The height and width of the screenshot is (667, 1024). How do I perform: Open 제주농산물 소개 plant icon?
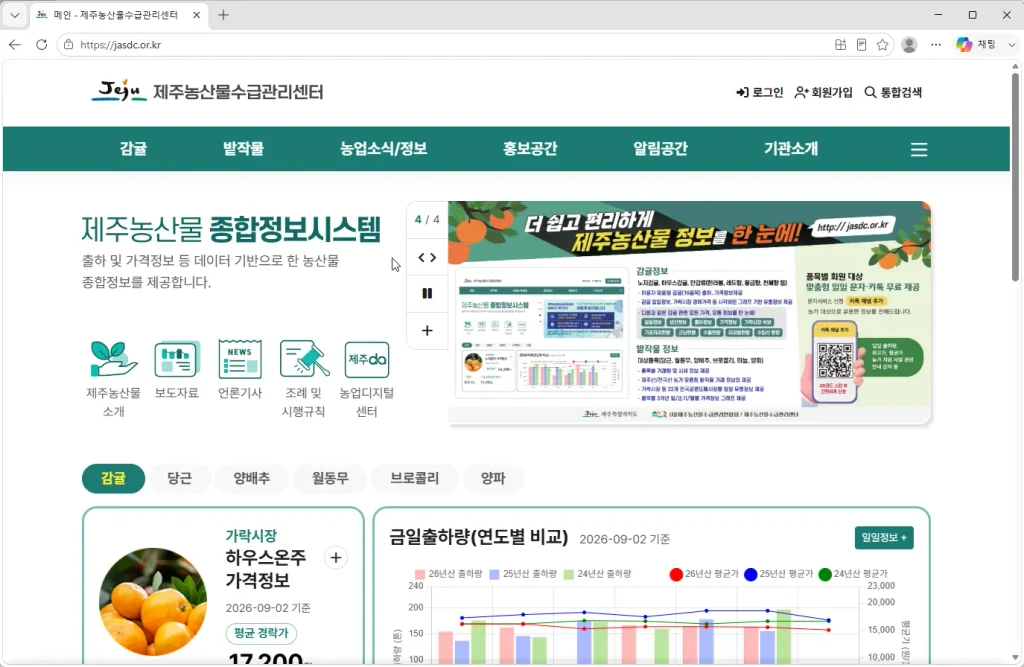click(x=114, y=379)
